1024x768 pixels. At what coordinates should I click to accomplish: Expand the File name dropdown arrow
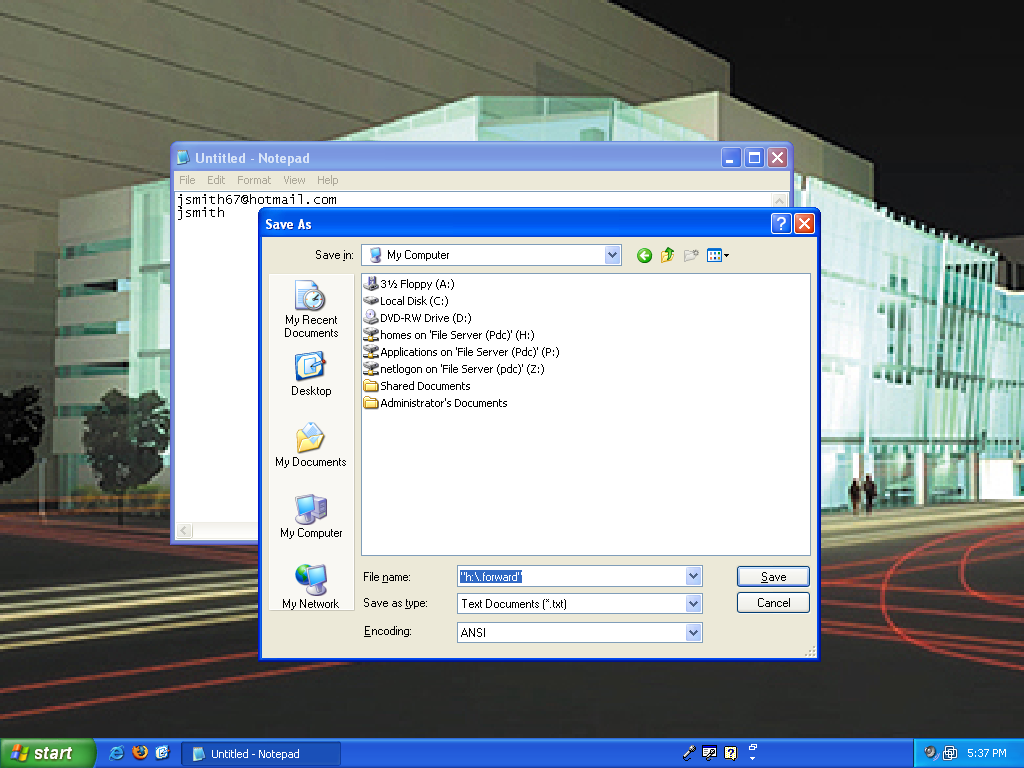[x=694, y=576]
